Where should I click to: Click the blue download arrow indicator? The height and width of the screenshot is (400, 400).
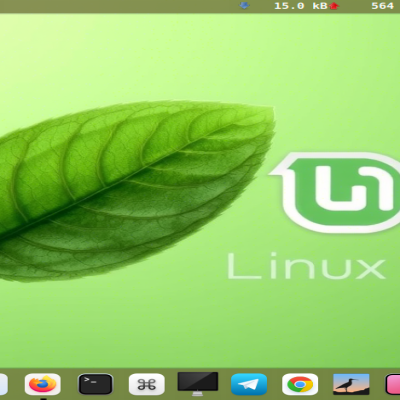coord(244,6)
